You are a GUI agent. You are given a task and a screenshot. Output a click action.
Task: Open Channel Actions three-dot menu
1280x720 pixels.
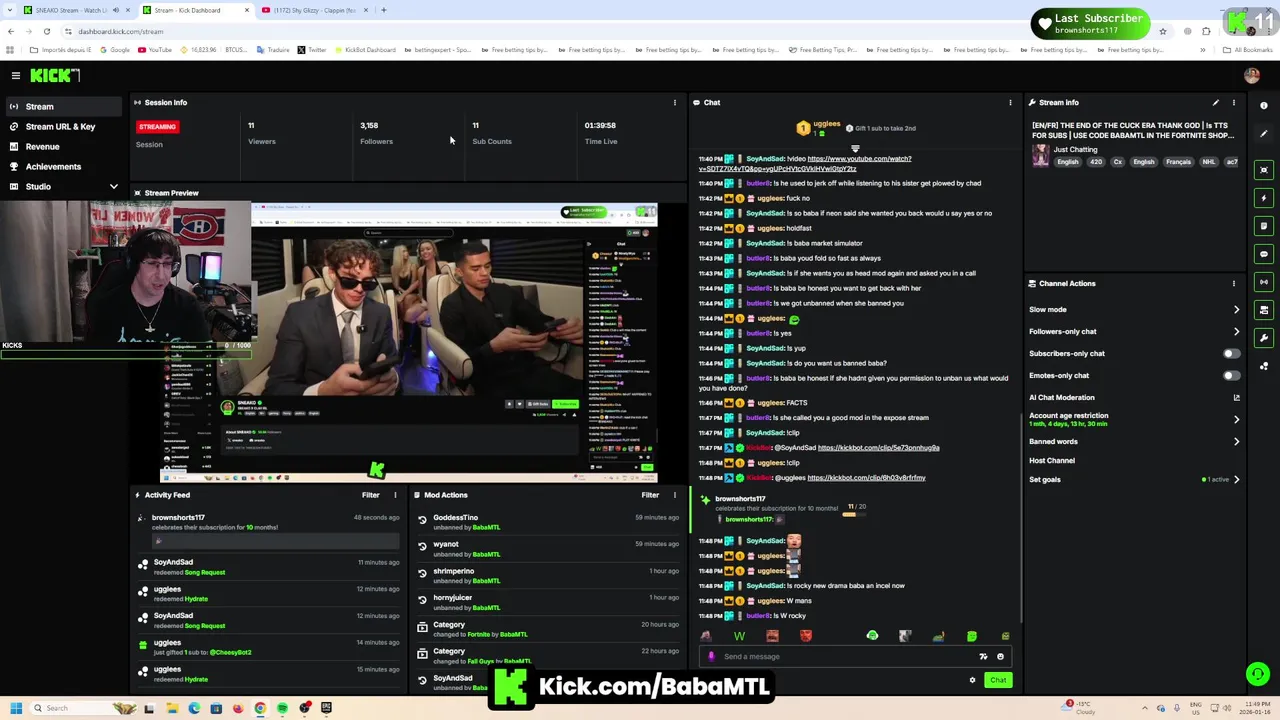[x=1233, y=283]
